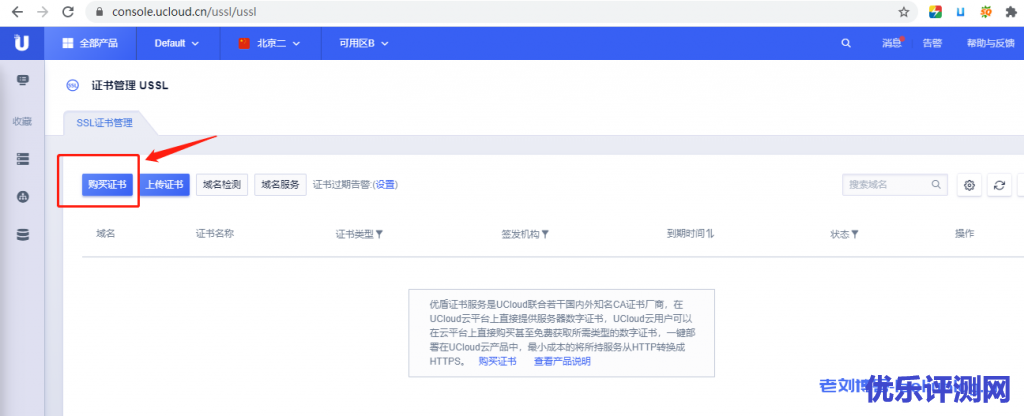This screenshot has width=1024, height=416.
Task: Open 状态 column filter
Action: pos(855,234)
